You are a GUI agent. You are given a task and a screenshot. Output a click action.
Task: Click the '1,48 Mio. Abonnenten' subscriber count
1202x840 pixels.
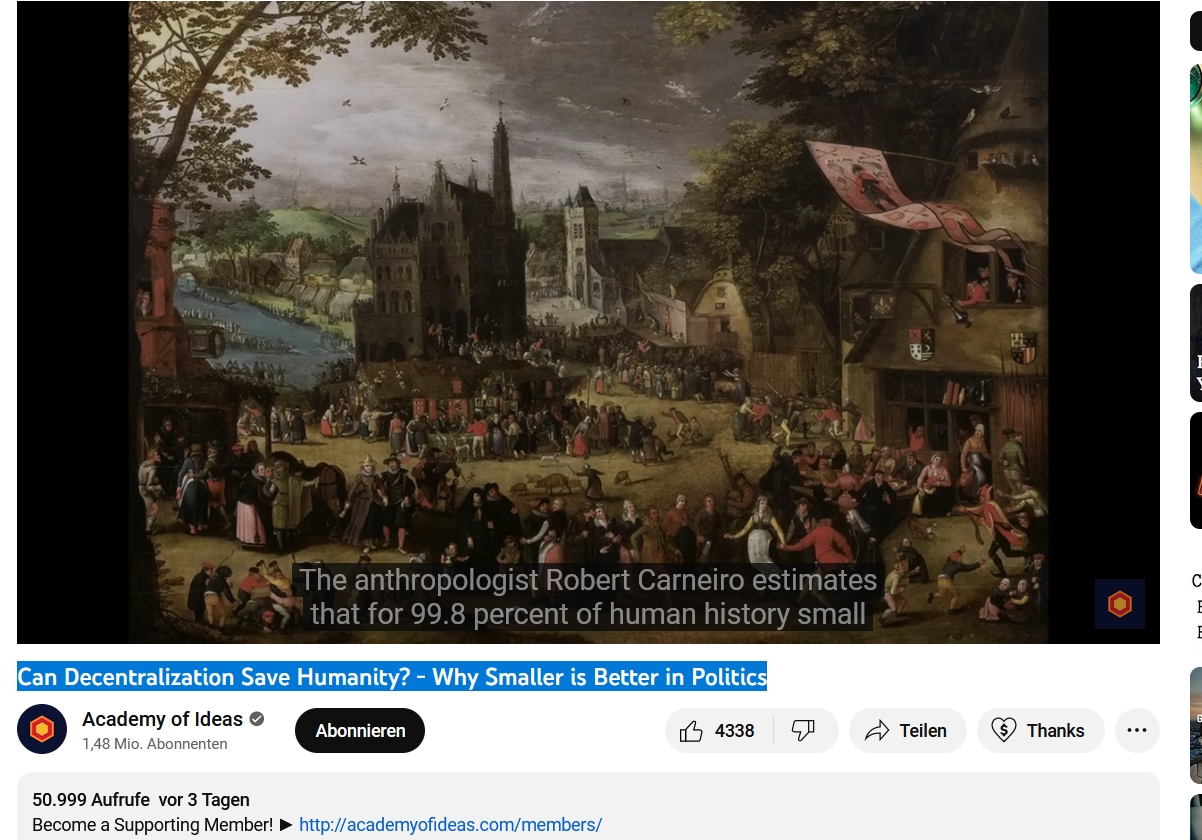click(x=155, y=744)
